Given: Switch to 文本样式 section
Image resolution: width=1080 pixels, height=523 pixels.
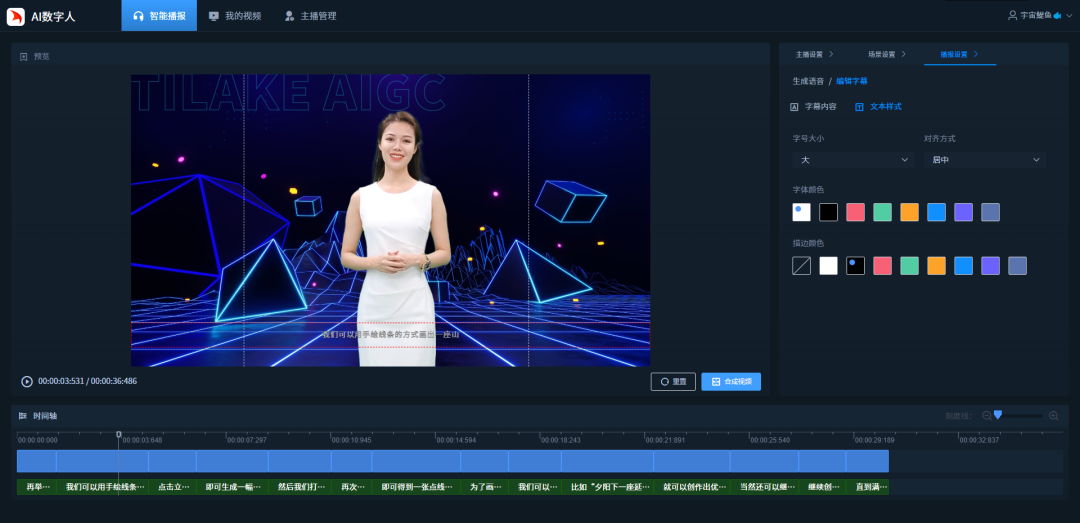Looking at the screenshot, I should tap(878, 107).
